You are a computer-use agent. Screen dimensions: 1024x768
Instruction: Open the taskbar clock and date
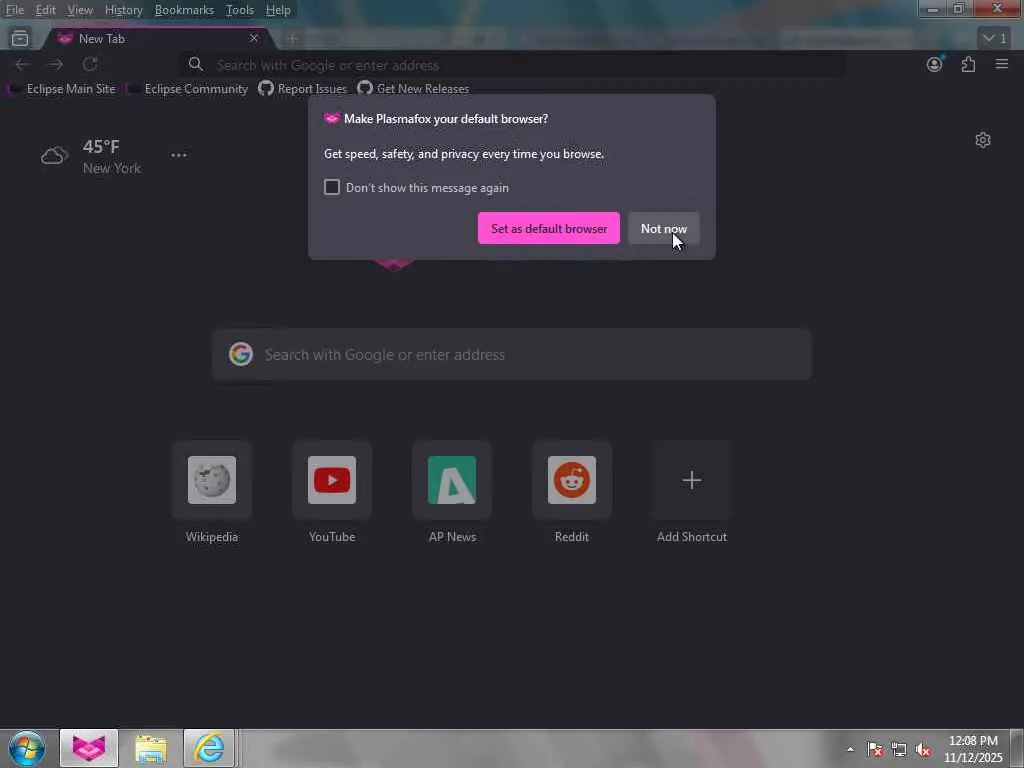point(973,749)
